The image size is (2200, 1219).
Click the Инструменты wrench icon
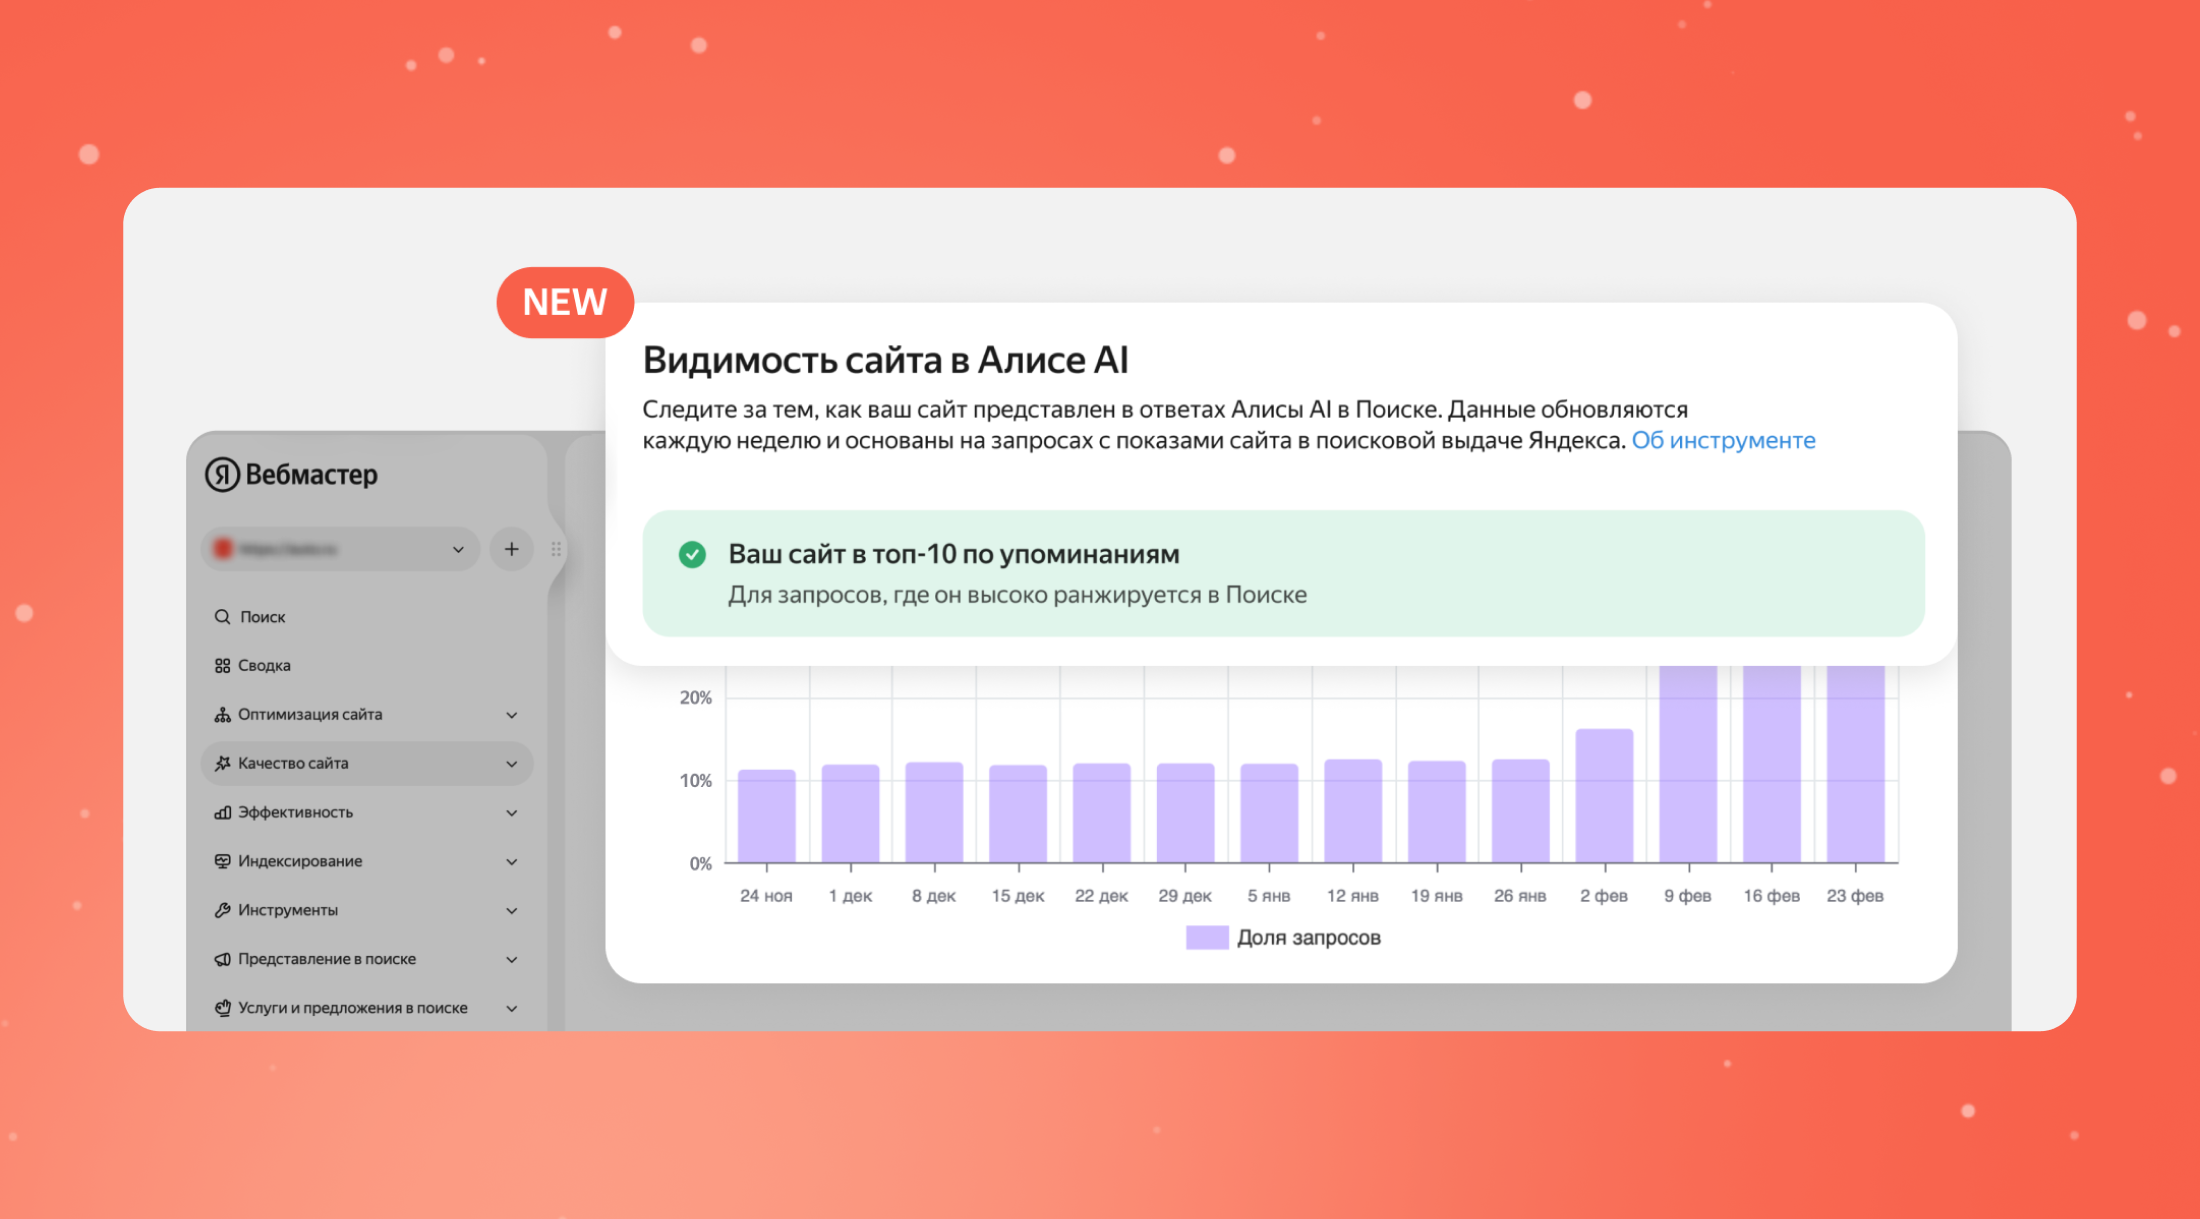click(x=222, y=909)
